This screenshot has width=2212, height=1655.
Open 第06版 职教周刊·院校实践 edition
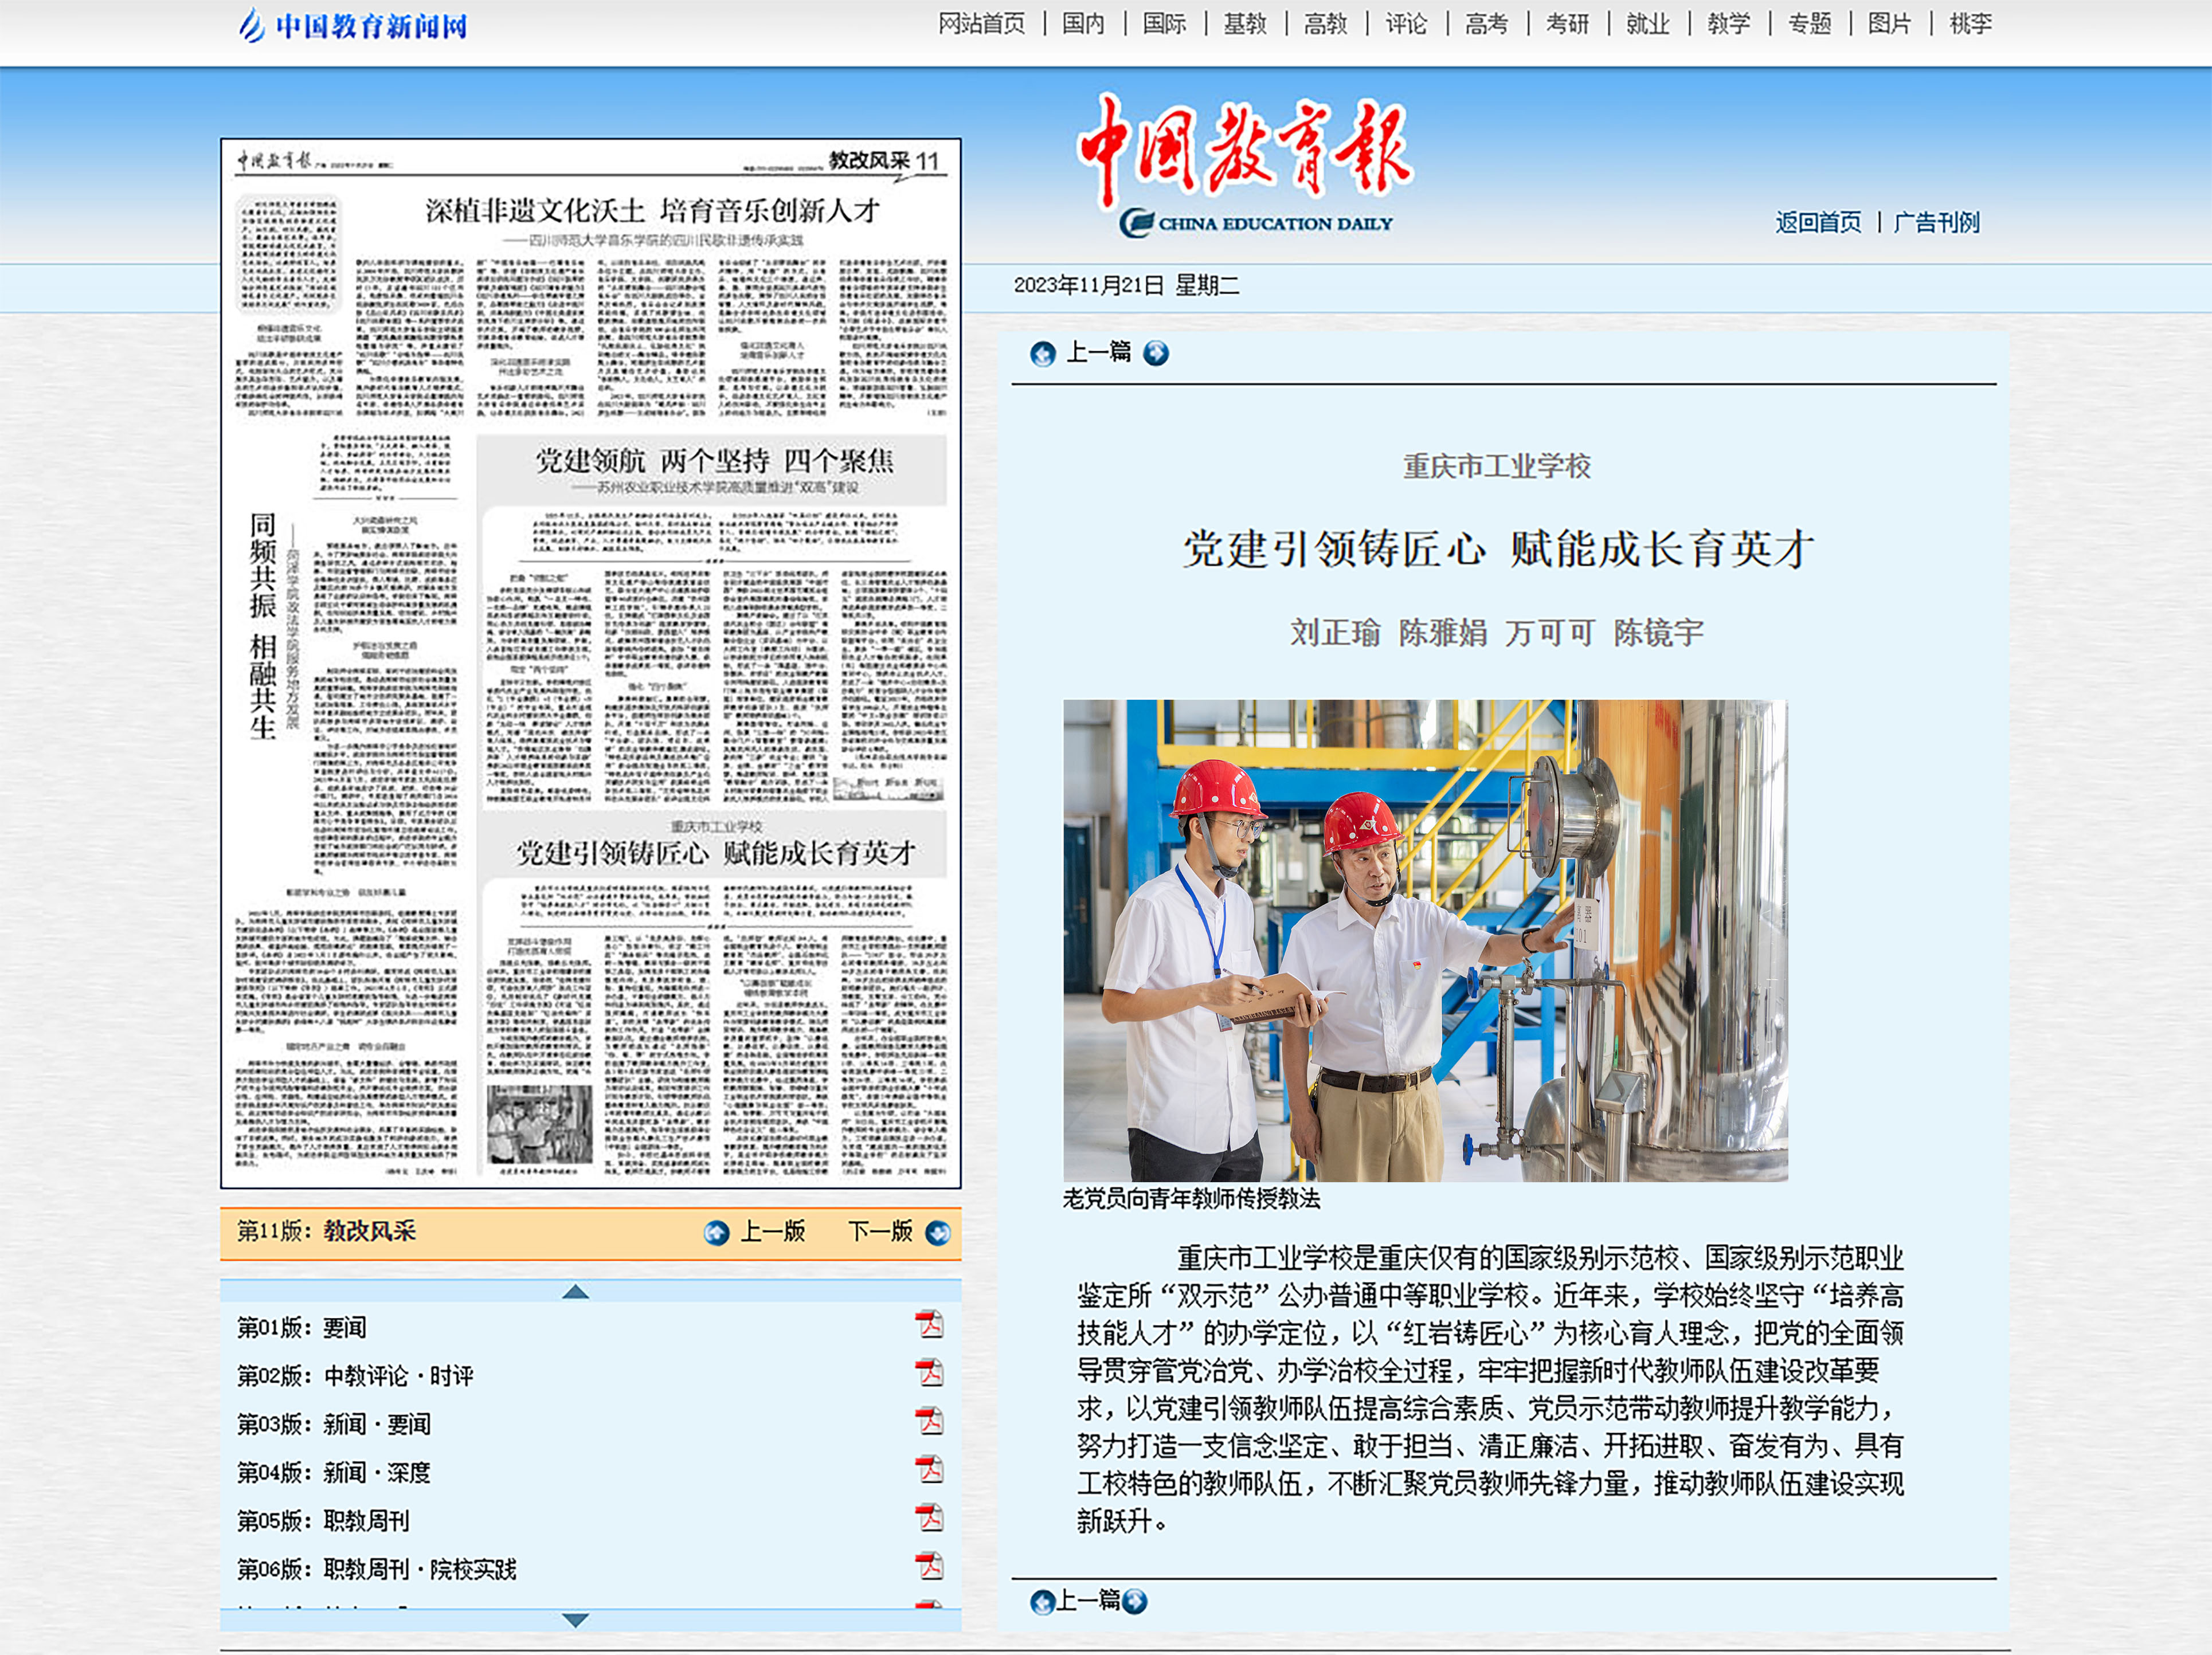coord(376,1569)
